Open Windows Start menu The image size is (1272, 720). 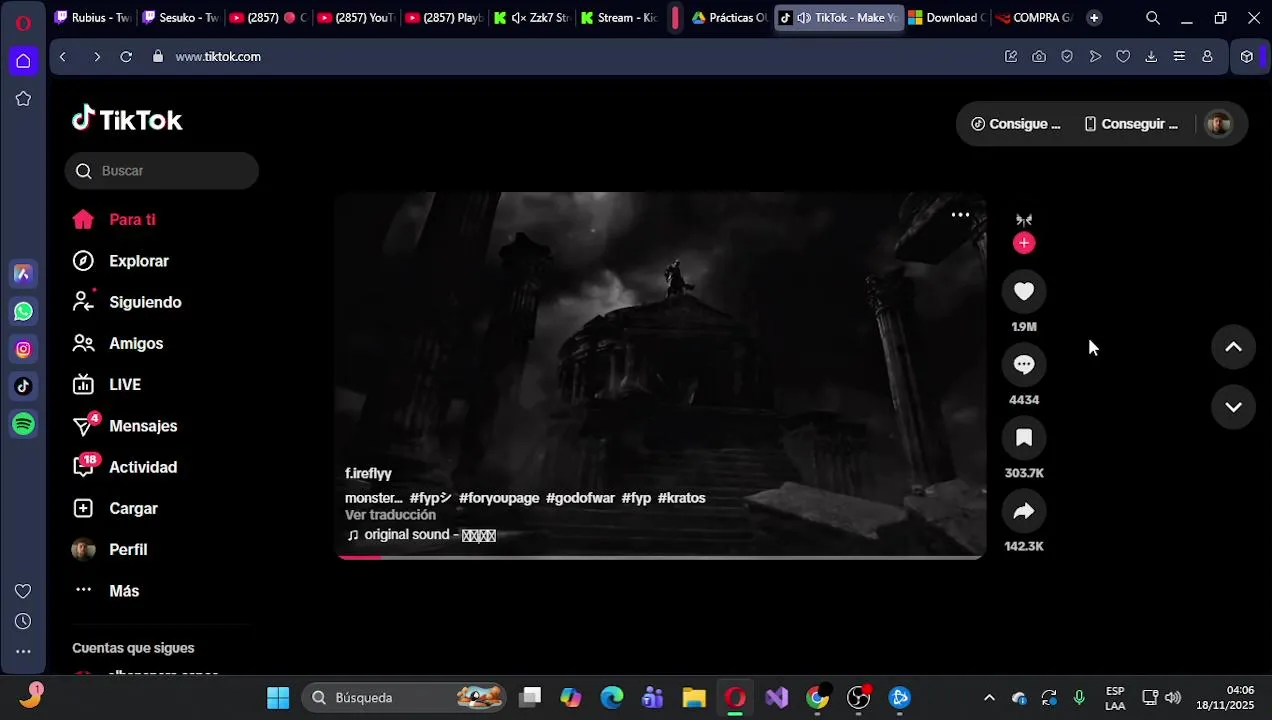[278, 698]
